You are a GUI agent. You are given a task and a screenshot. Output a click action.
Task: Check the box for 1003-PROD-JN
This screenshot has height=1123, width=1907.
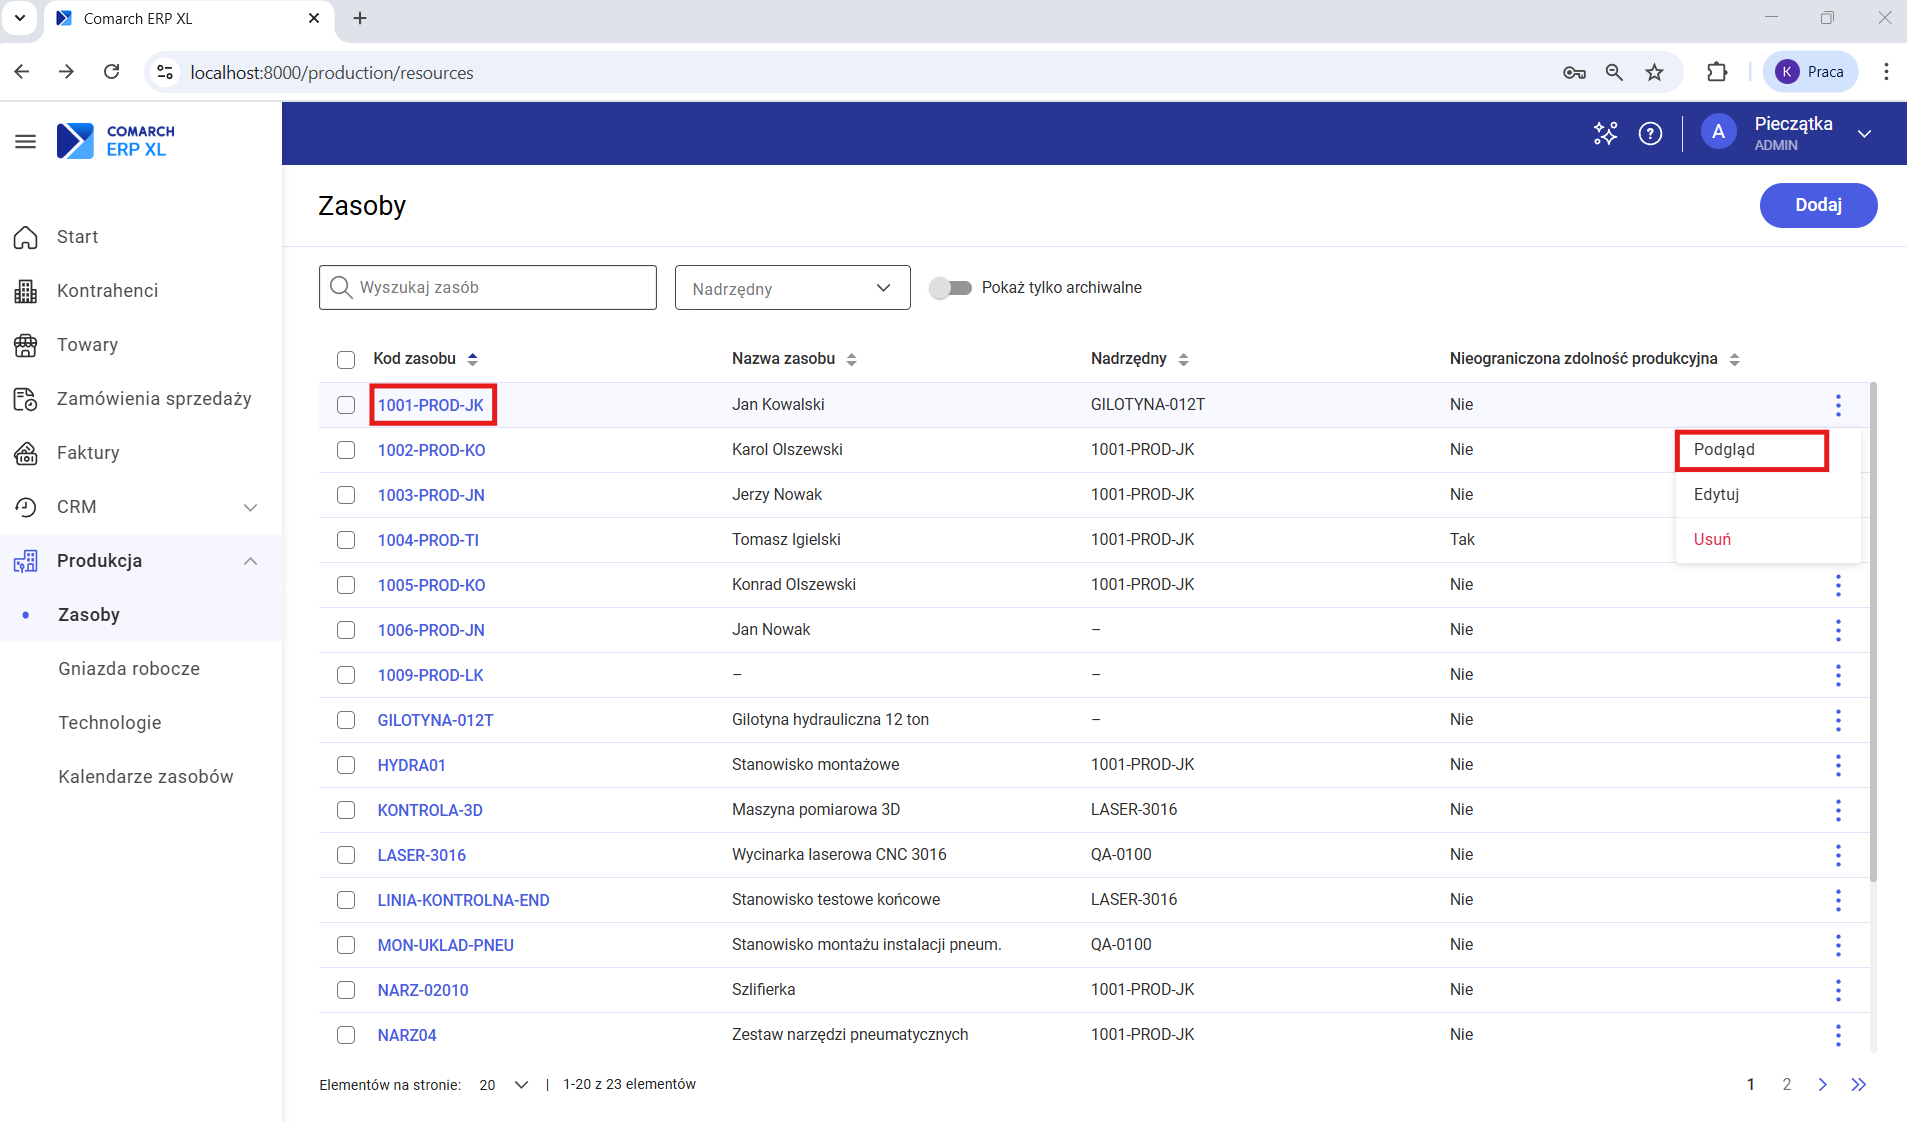pyautogui.click(x=346, y=495)
